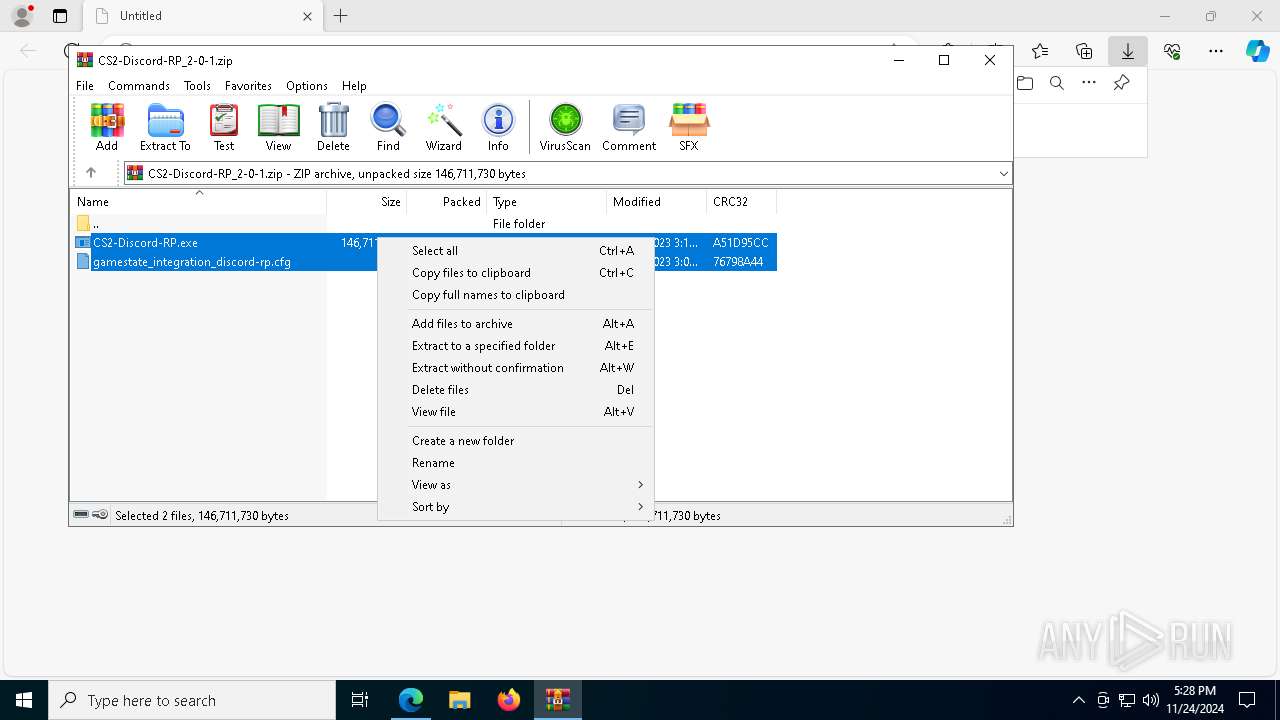Screen dimensions: 1280x720
Task: Open new tab plus button in Edge
Action: pos(340,16)
